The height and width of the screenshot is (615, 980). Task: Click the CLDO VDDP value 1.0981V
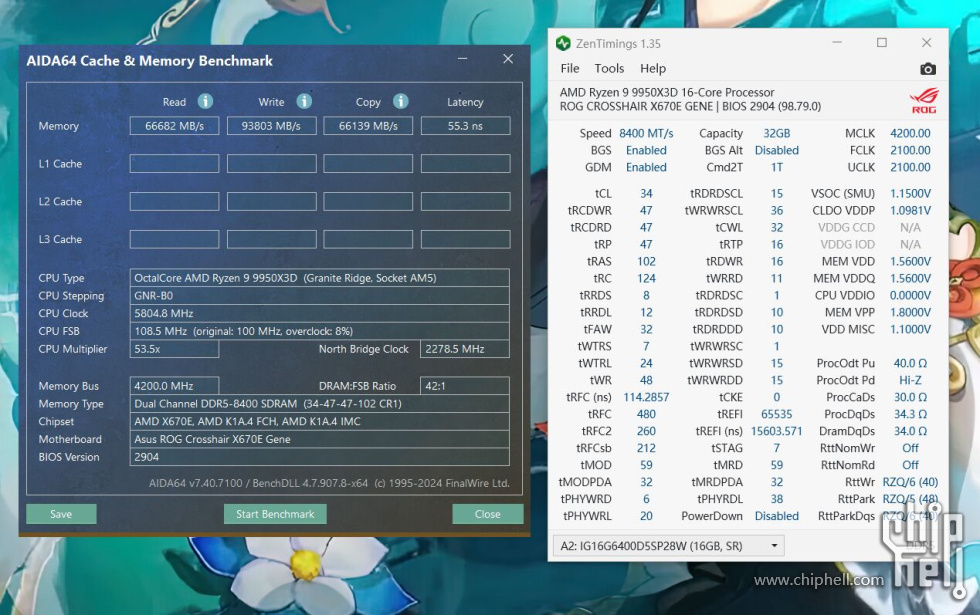910,210
